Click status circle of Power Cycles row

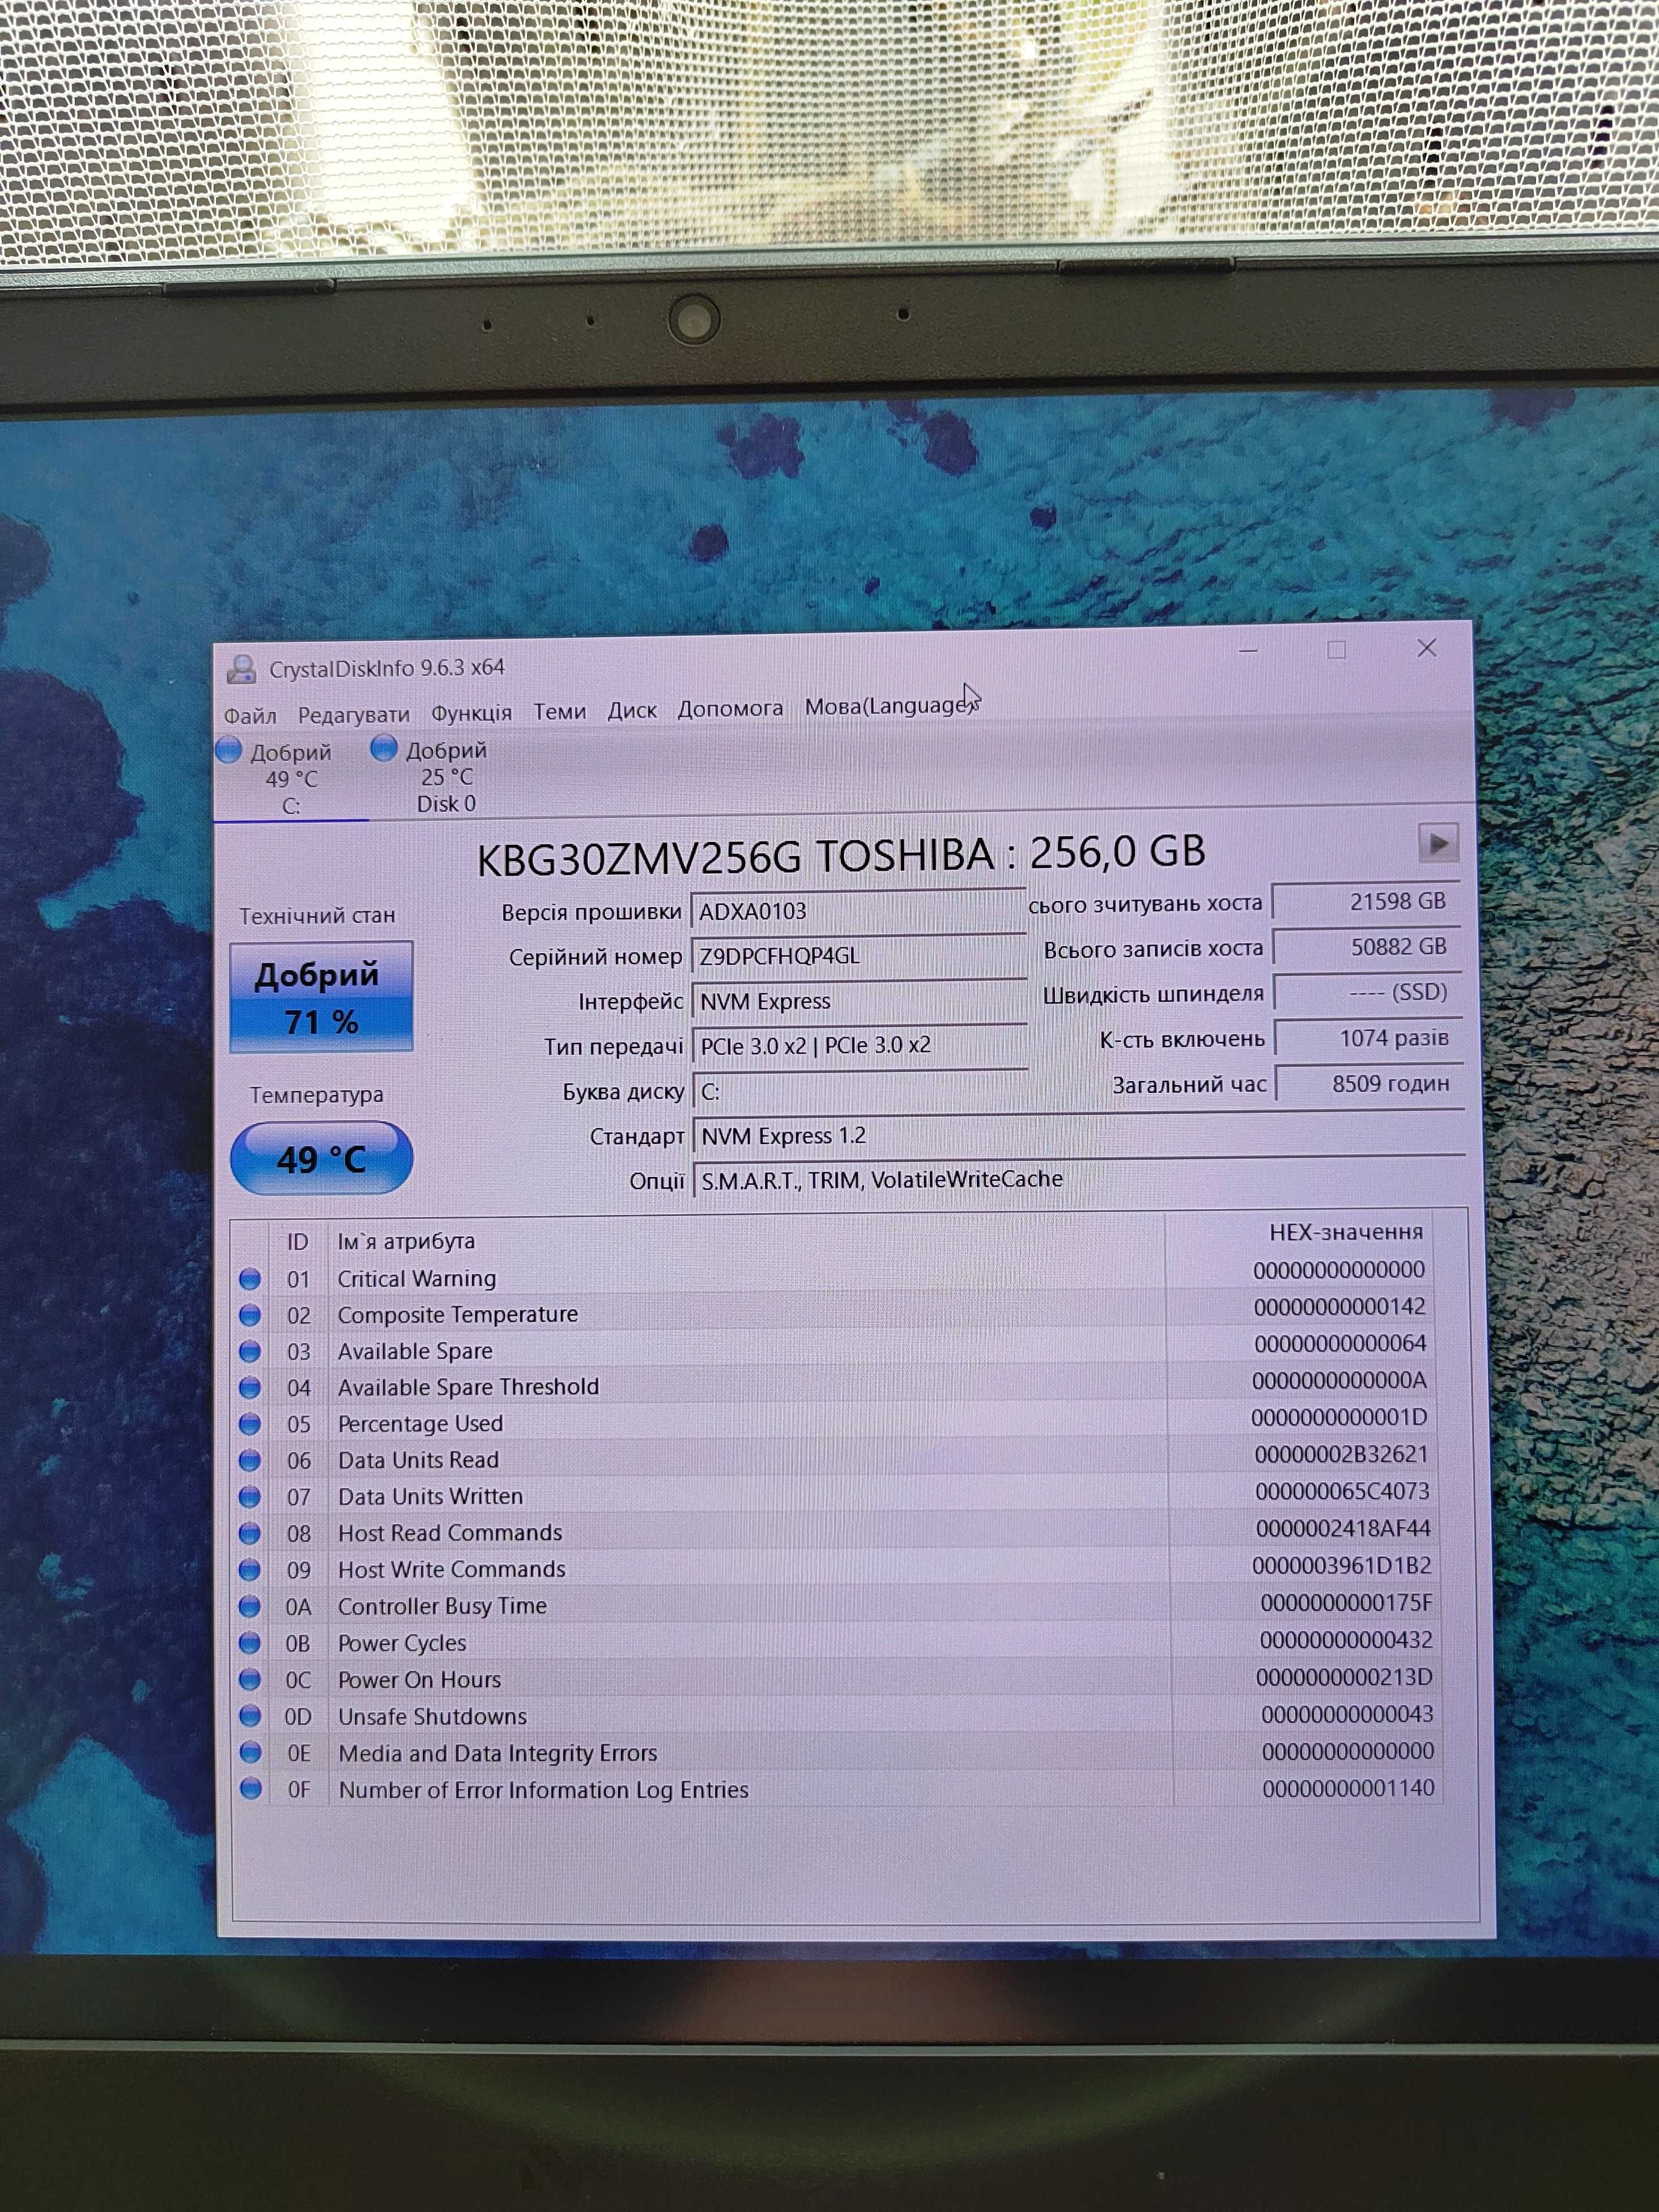click(x=250, y=1643)
